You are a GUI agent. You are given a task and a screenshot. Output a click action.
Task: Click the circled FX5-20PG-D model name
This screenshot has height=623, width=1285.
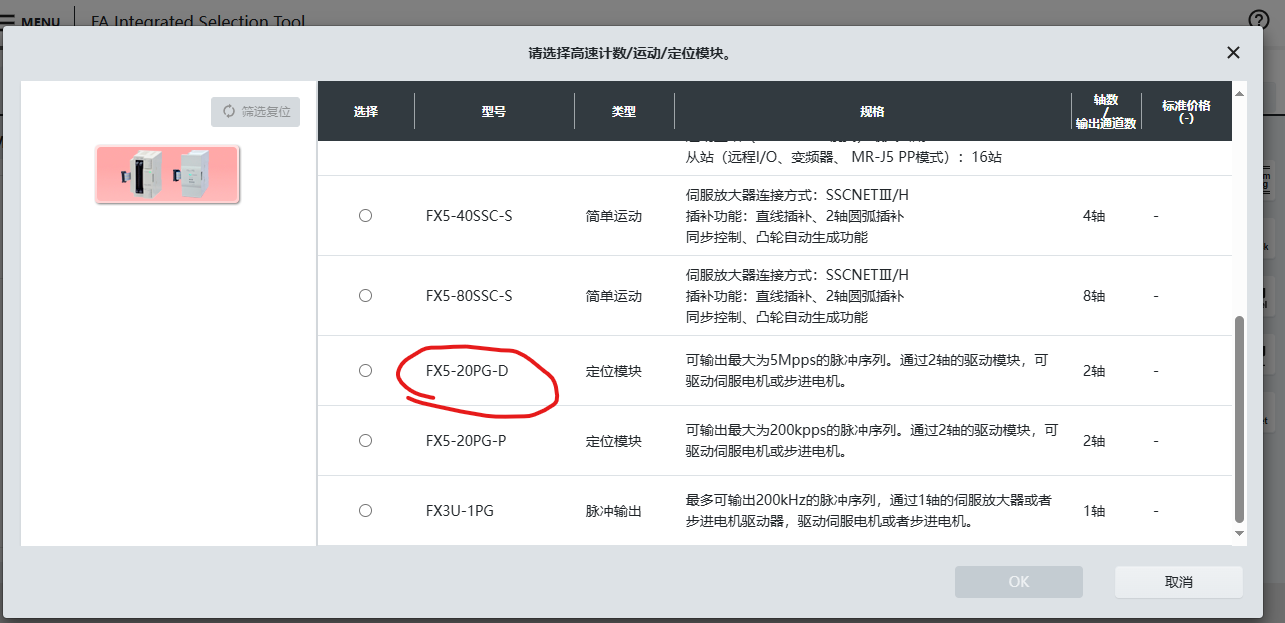click(467, 371)
